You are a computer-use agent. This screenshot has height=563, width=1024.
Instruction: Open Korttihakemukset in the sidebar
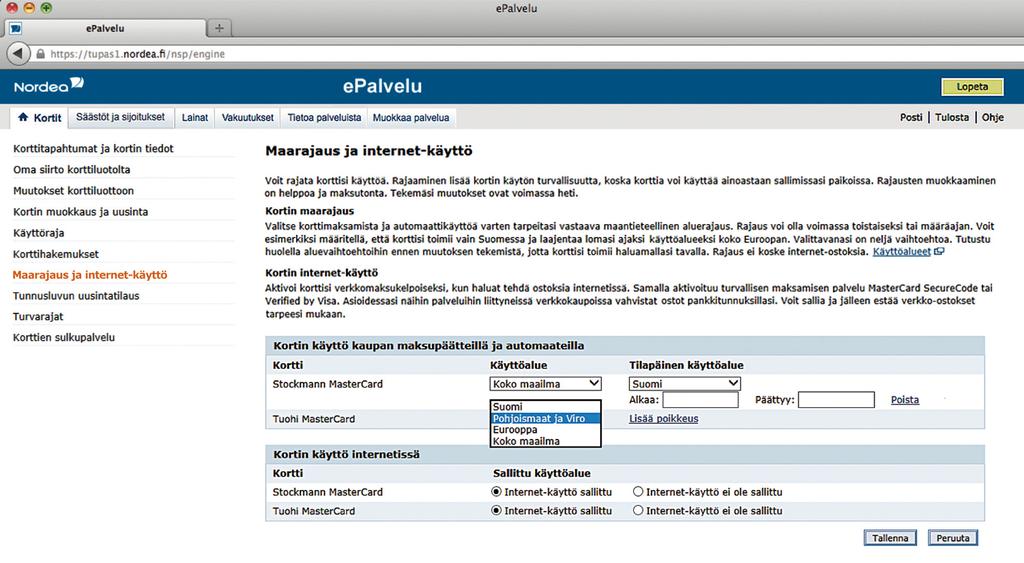click(56, 253)
